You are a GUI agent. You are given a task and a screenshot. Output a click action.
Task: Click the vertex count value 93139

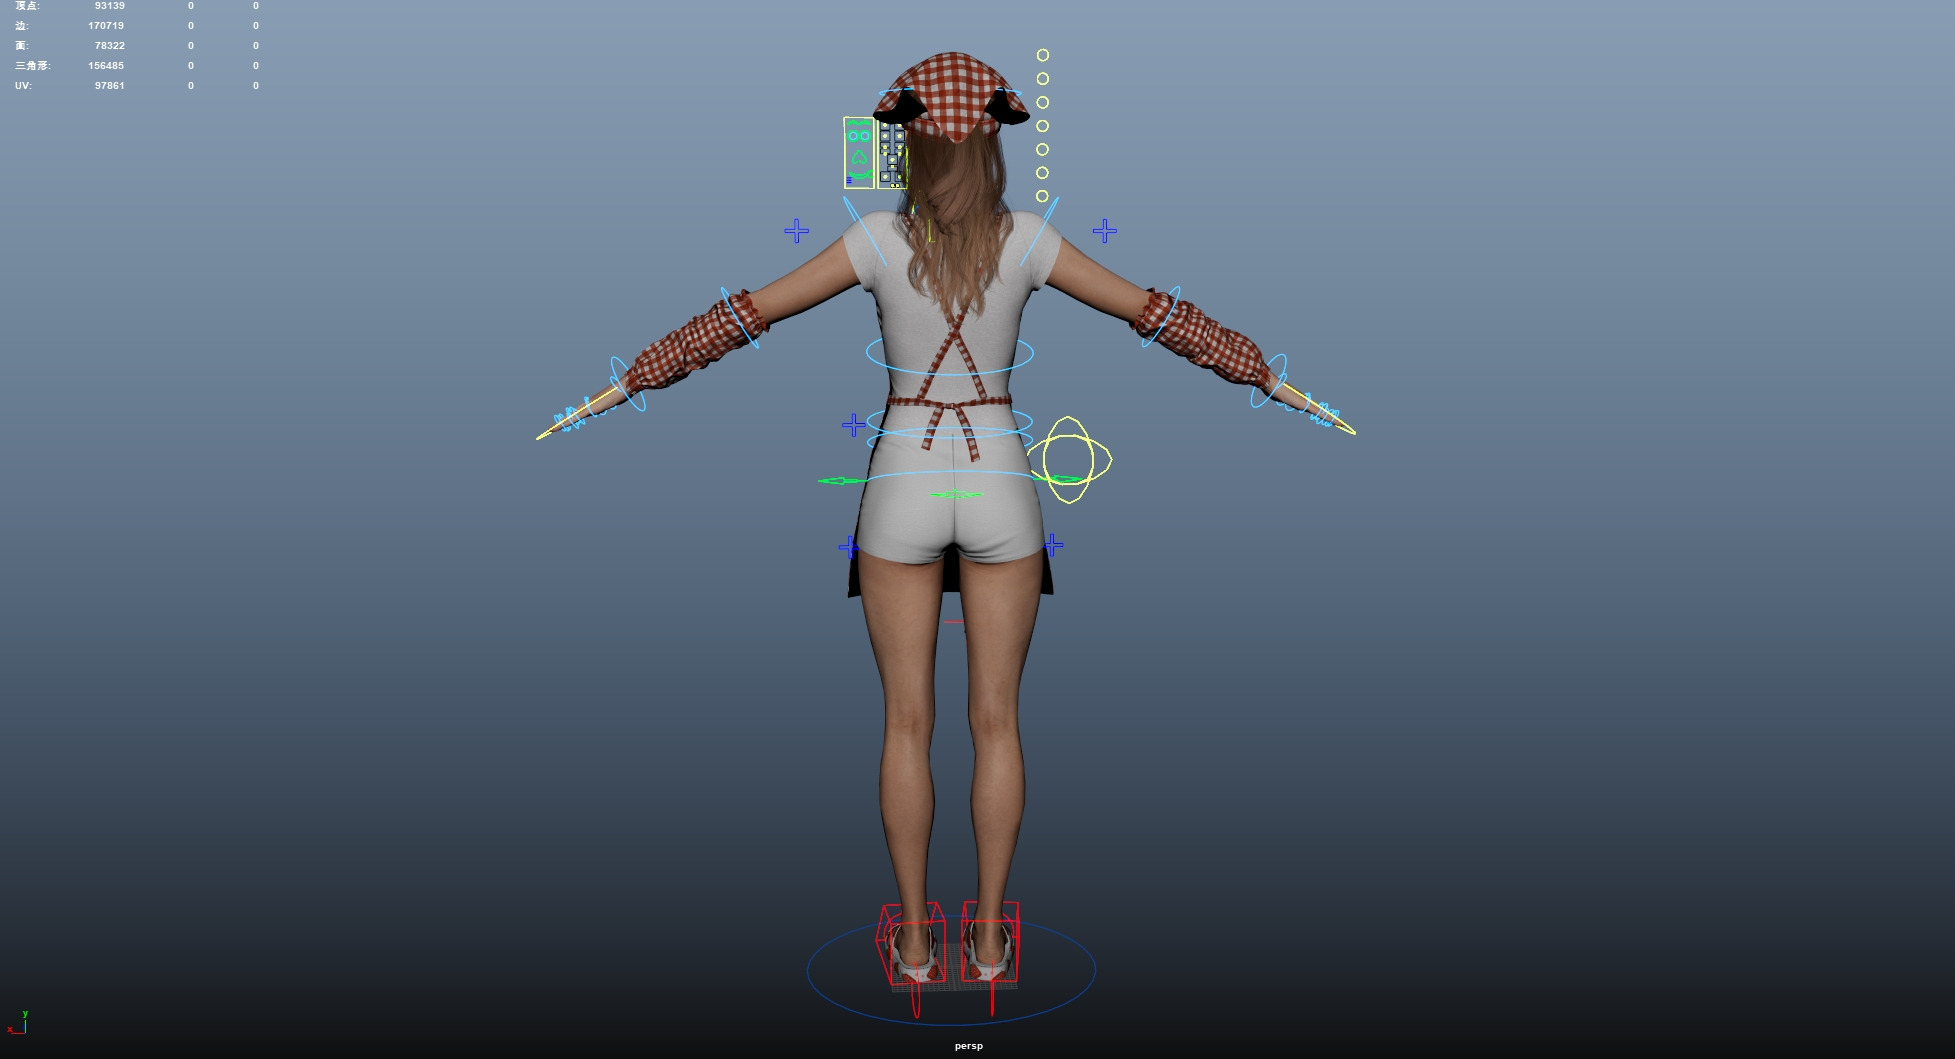click(x=110, y=6)
